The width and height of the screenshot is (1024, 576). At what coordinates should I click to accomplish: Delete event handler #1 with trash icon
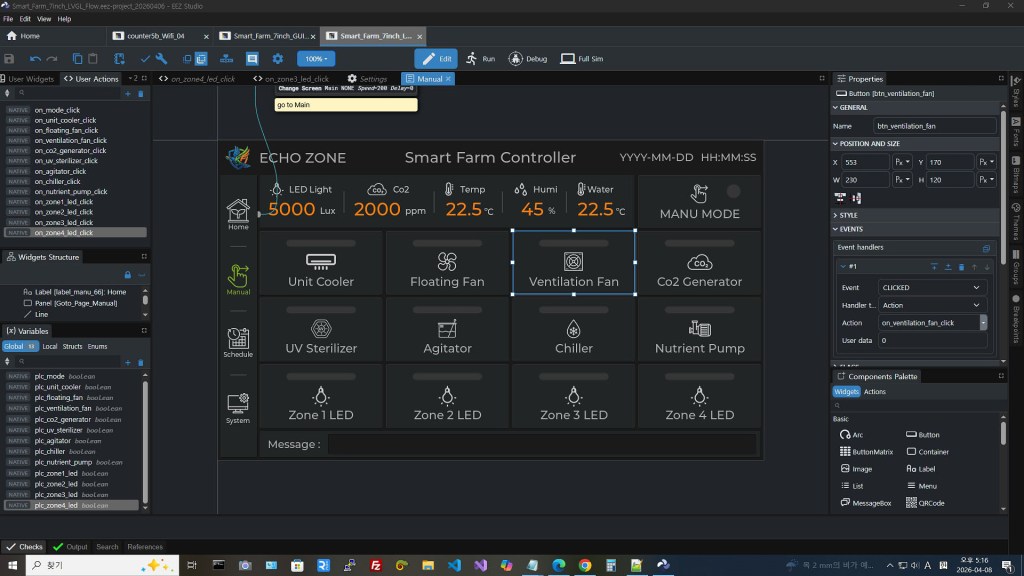click(x=962, y=267)
